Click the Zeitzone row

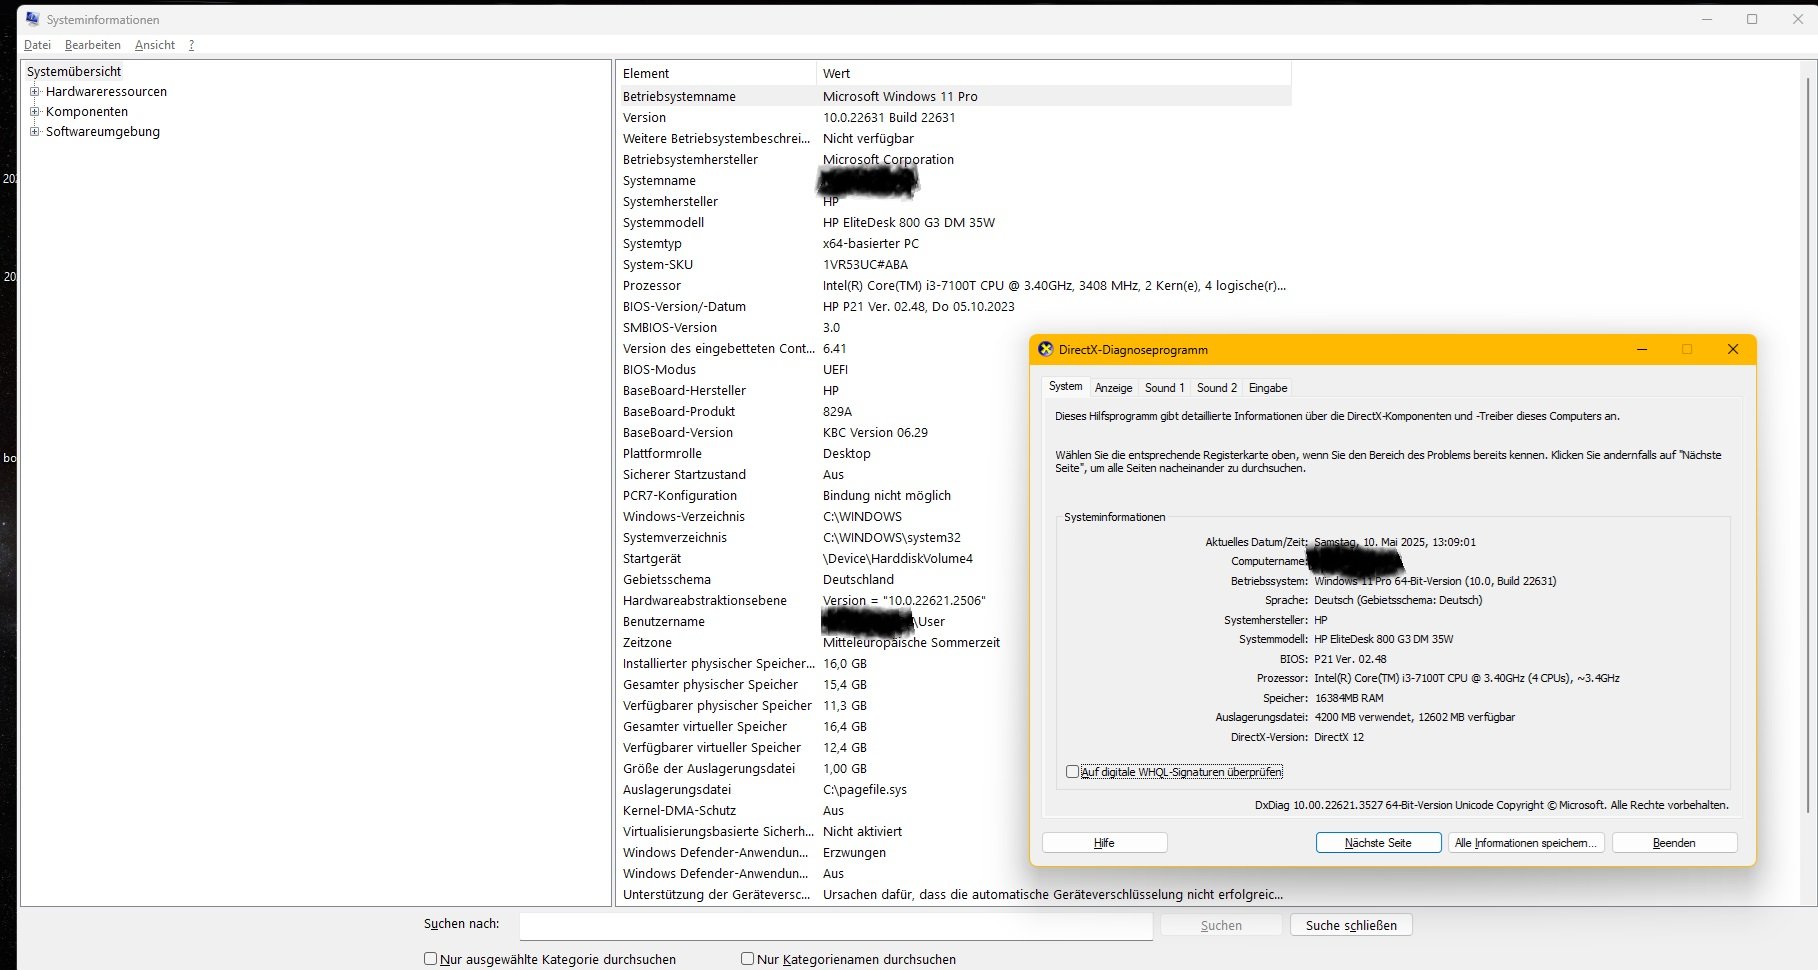(823, 642)
